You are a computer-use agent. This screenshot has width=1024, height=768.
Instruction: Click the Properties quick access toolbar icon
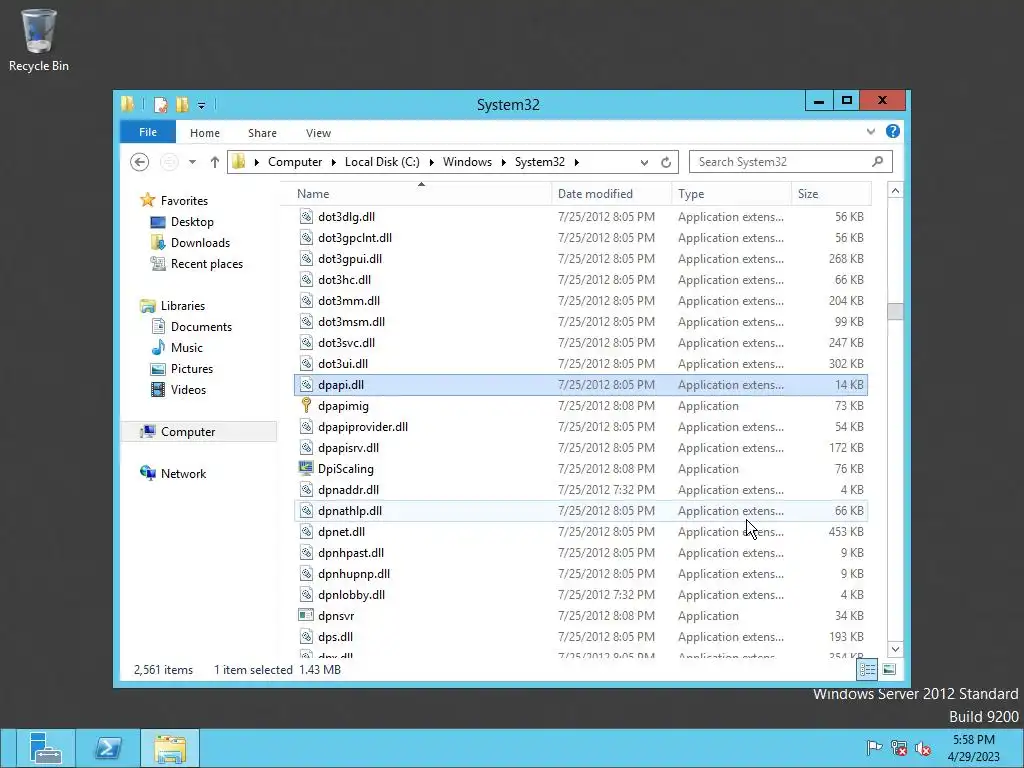point(160,104)
